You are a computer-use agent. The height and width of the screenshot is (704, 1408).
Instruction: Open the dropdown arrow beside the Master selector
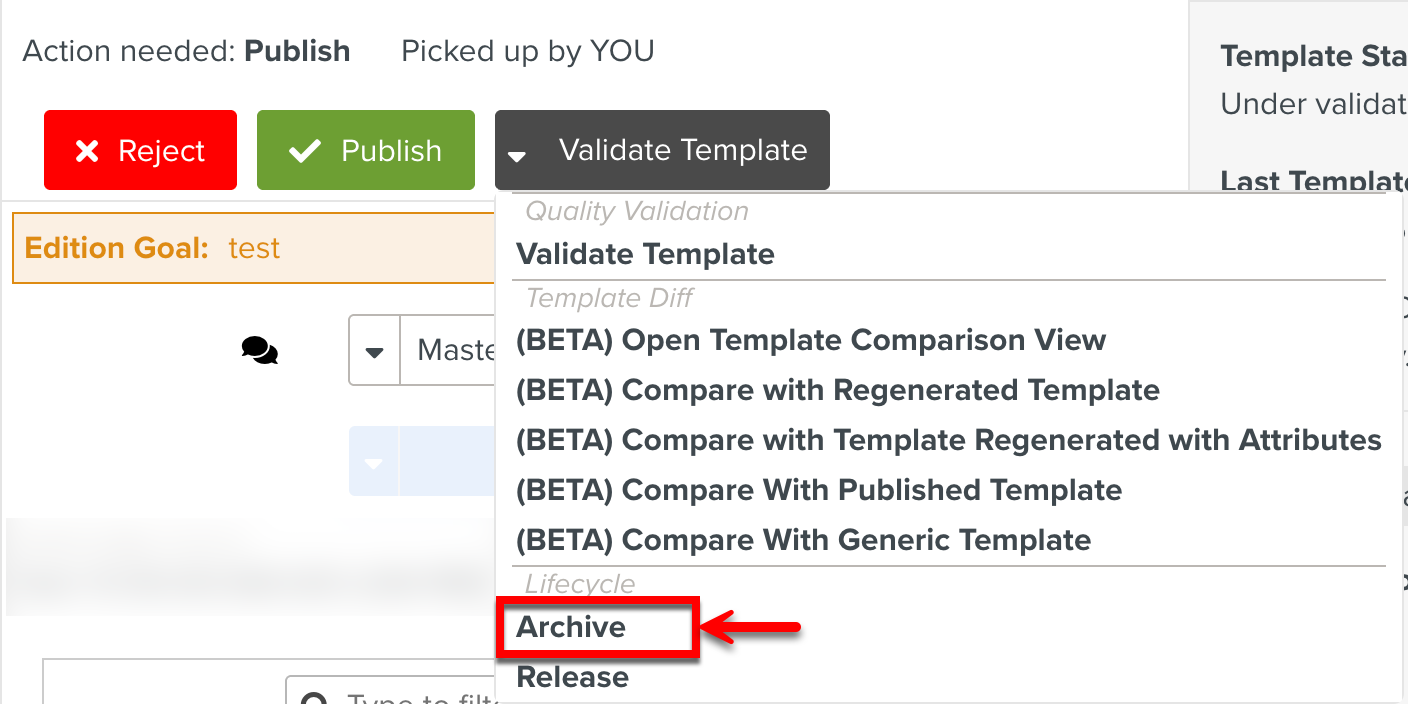tap(375, 350)
